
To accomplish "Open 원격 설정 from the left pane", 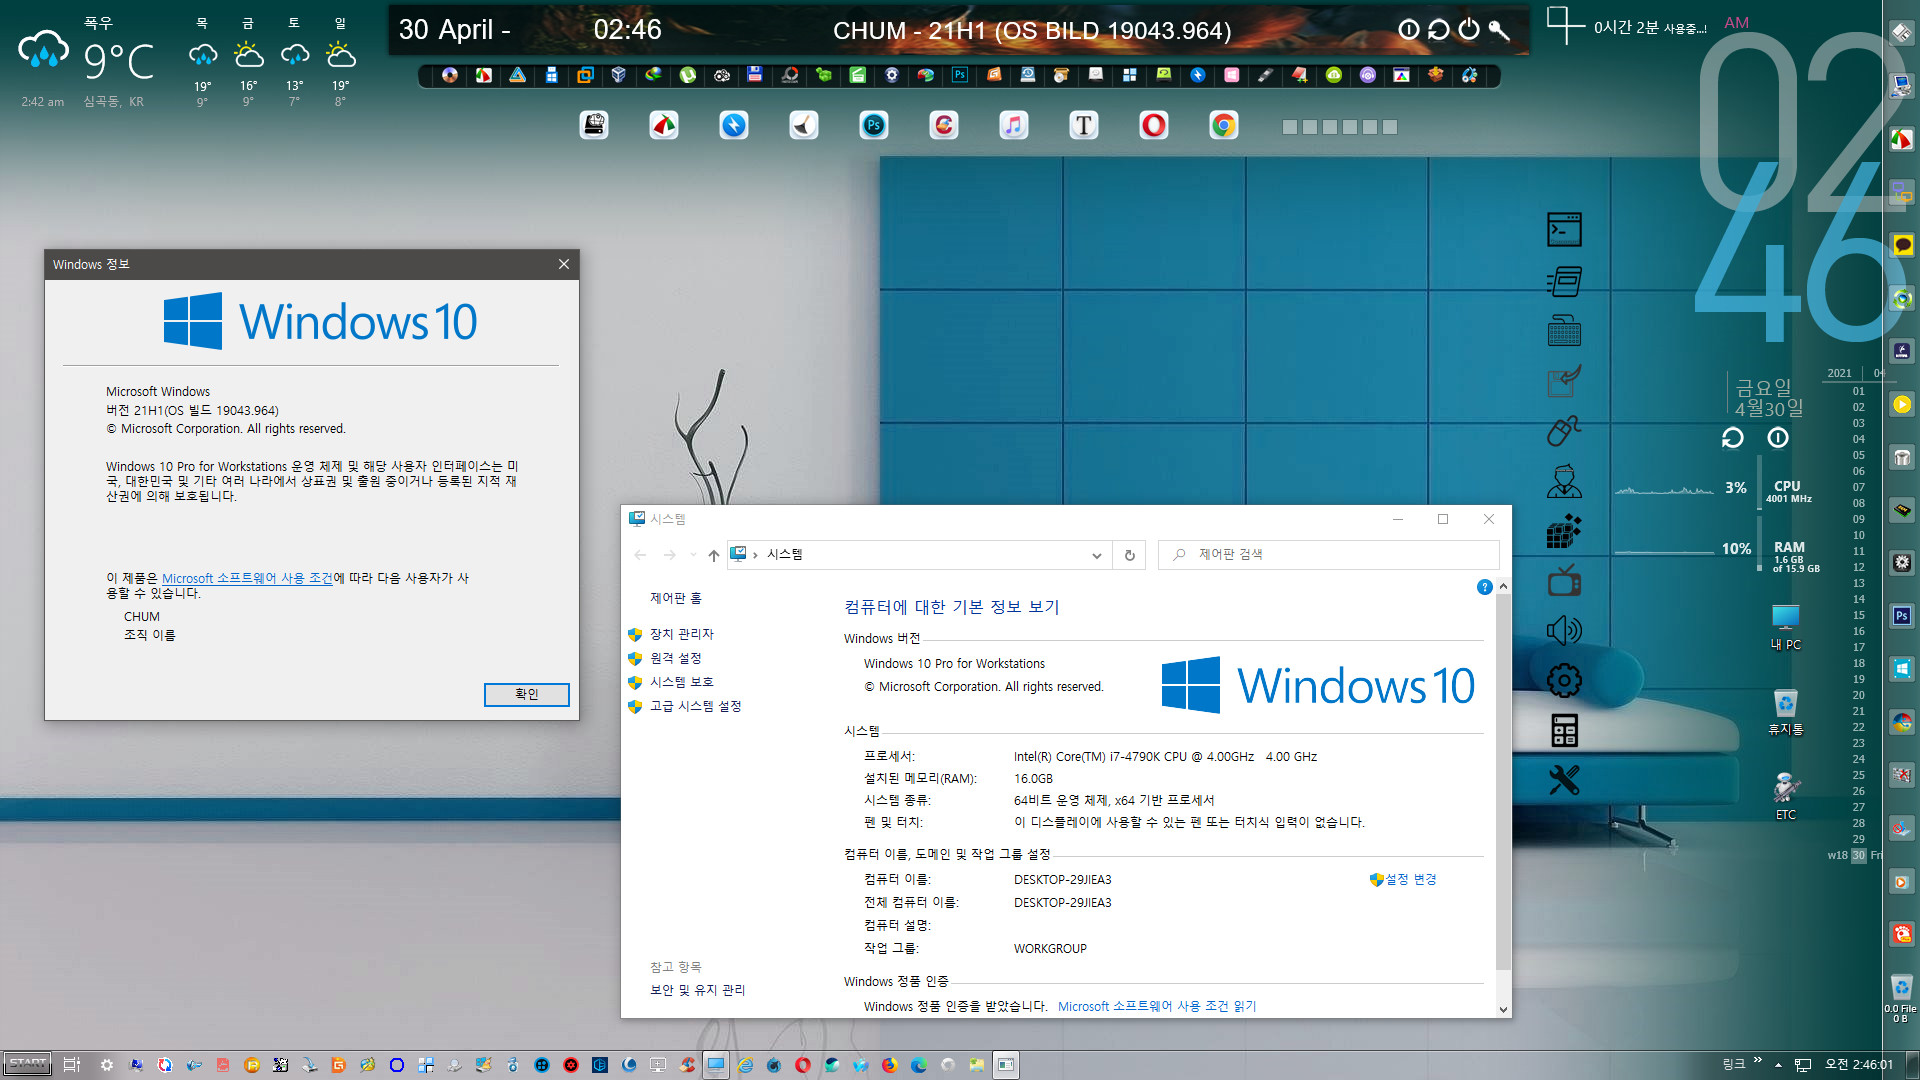I will (x=675, y=658).
